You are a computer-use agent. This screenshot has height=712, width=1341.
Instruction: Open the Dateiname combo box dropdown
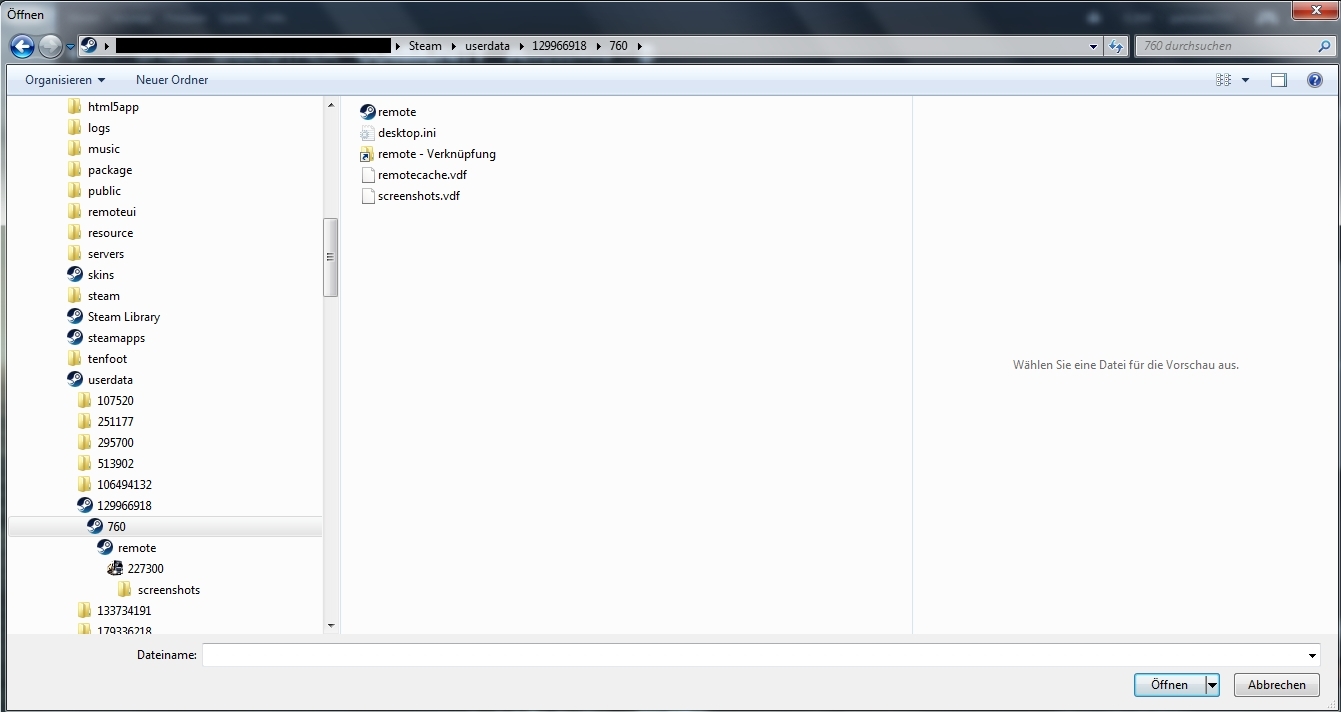(1312, 655)
